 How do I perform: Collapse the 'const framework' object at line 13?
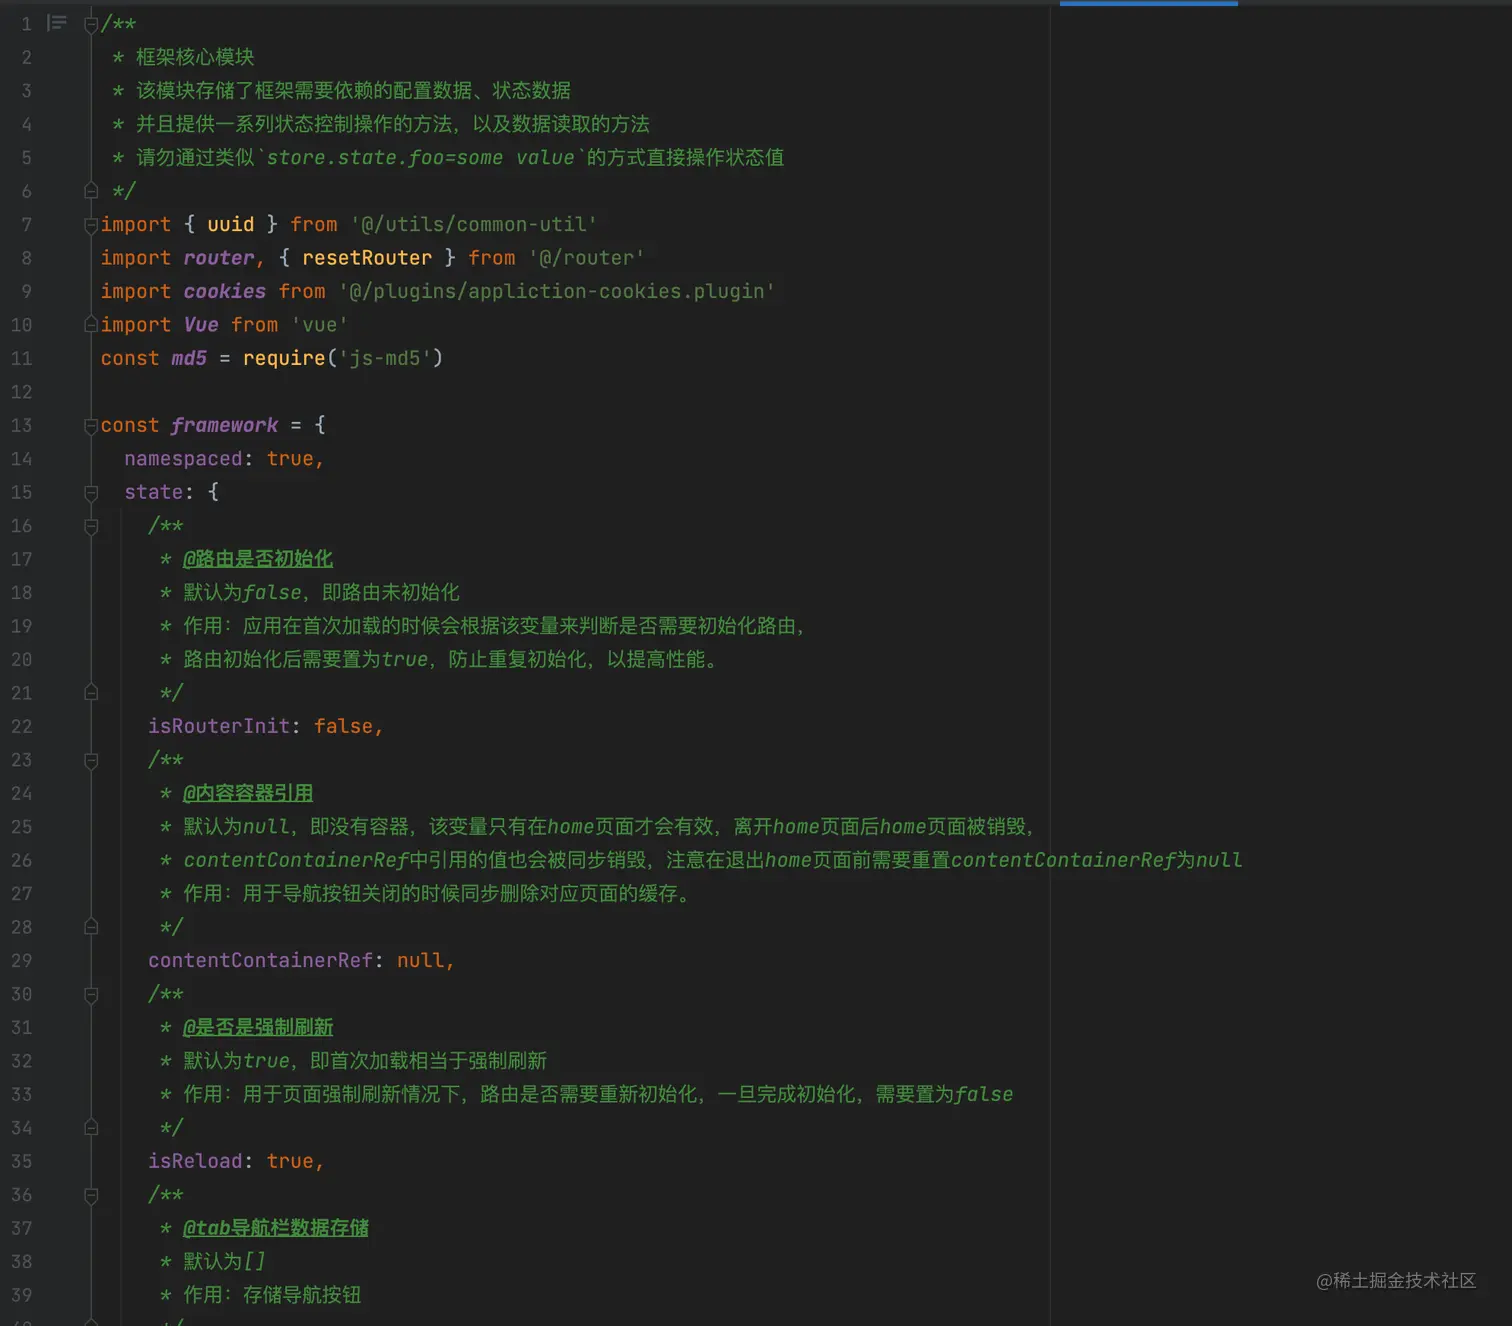tap(91, 425)
